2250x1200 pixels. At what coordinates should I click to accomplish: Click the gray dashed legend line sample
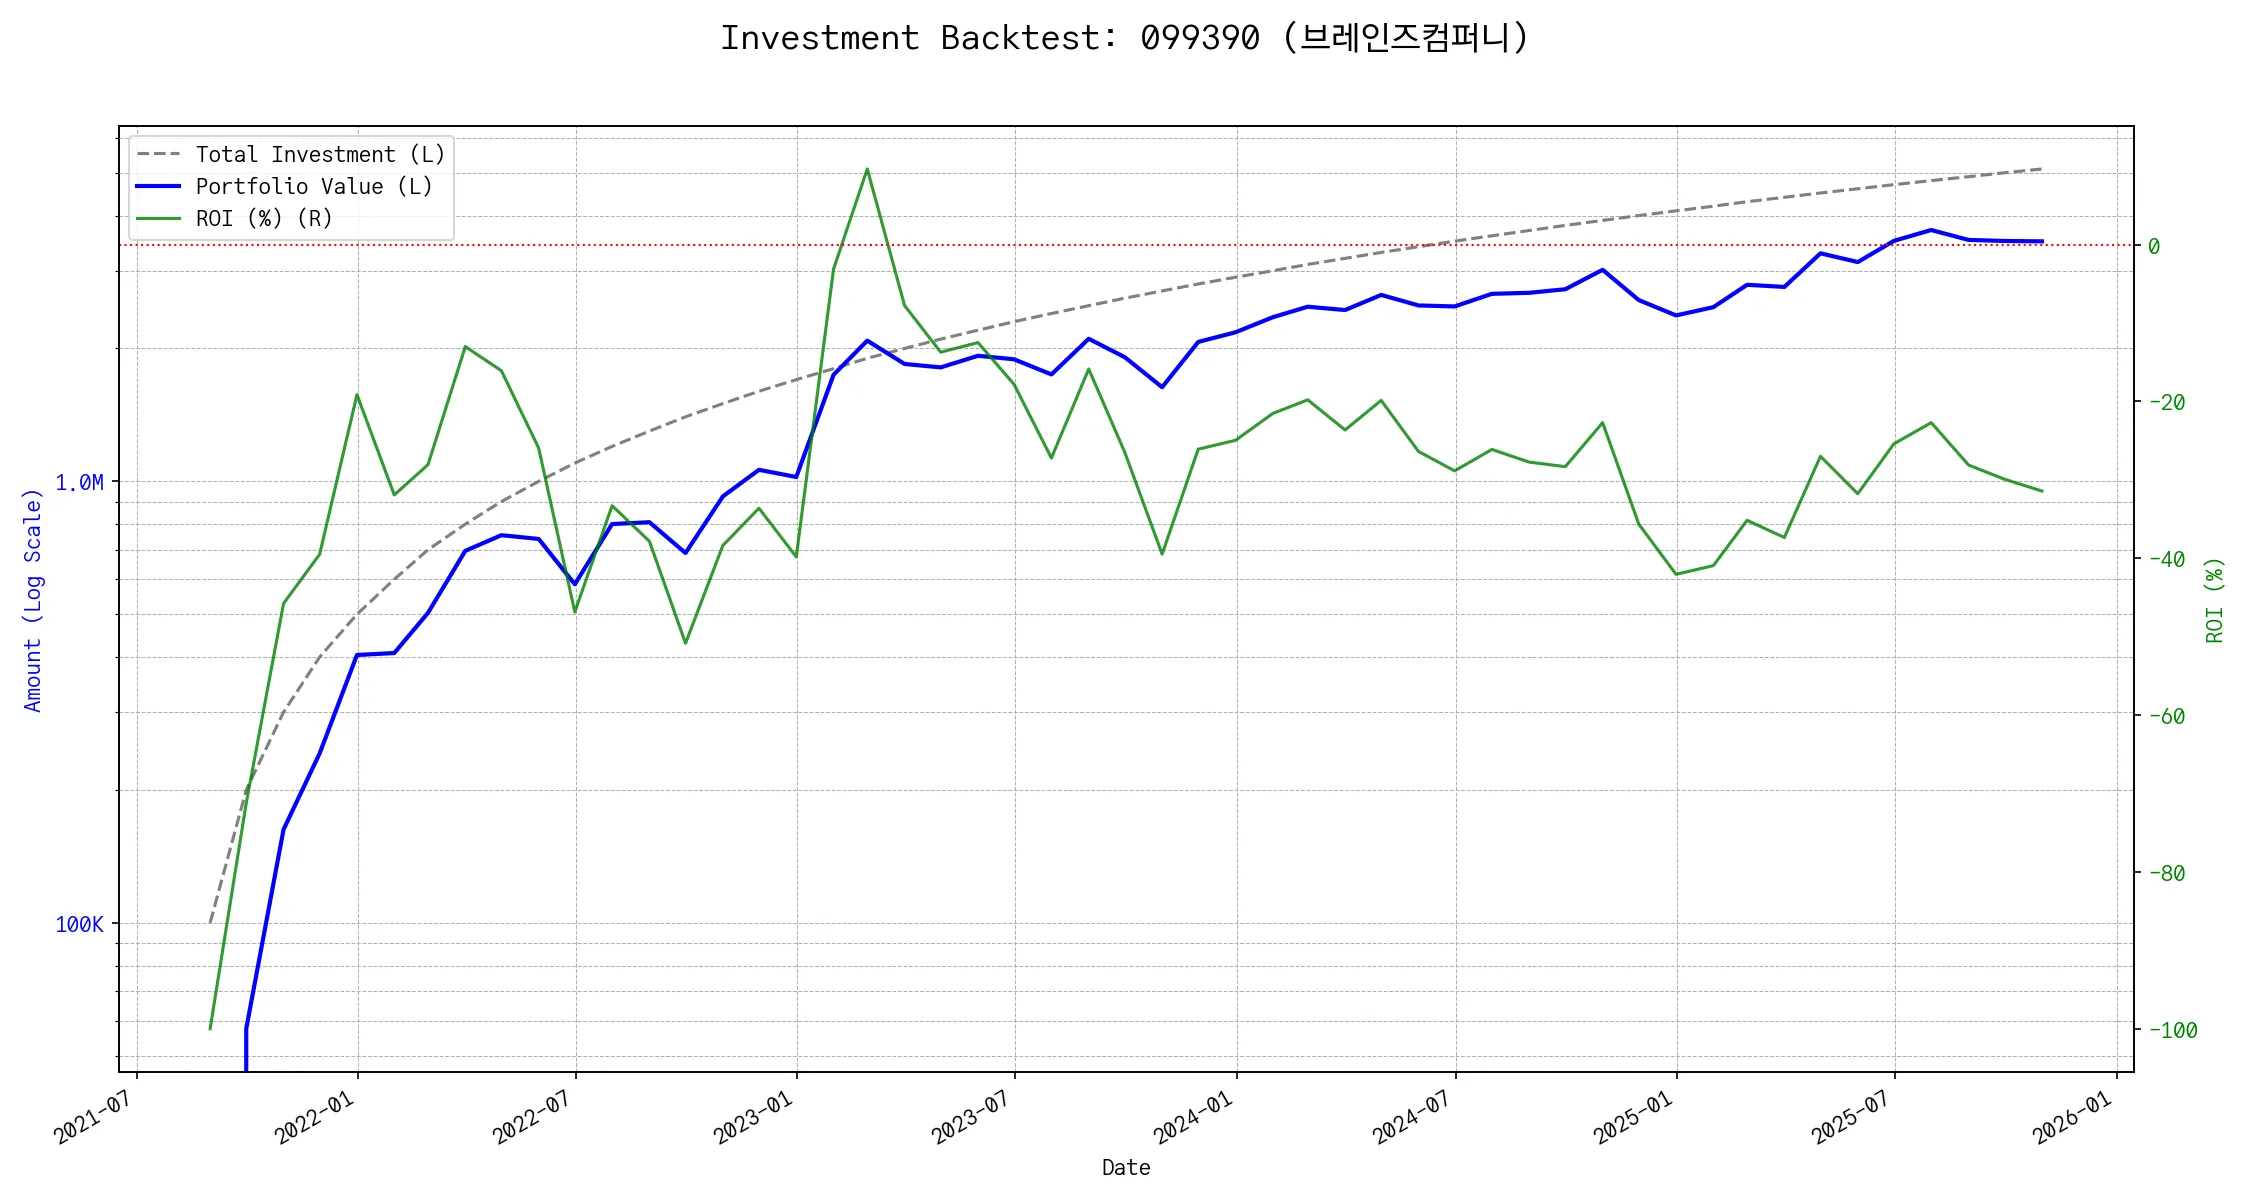tap(158, 155)
